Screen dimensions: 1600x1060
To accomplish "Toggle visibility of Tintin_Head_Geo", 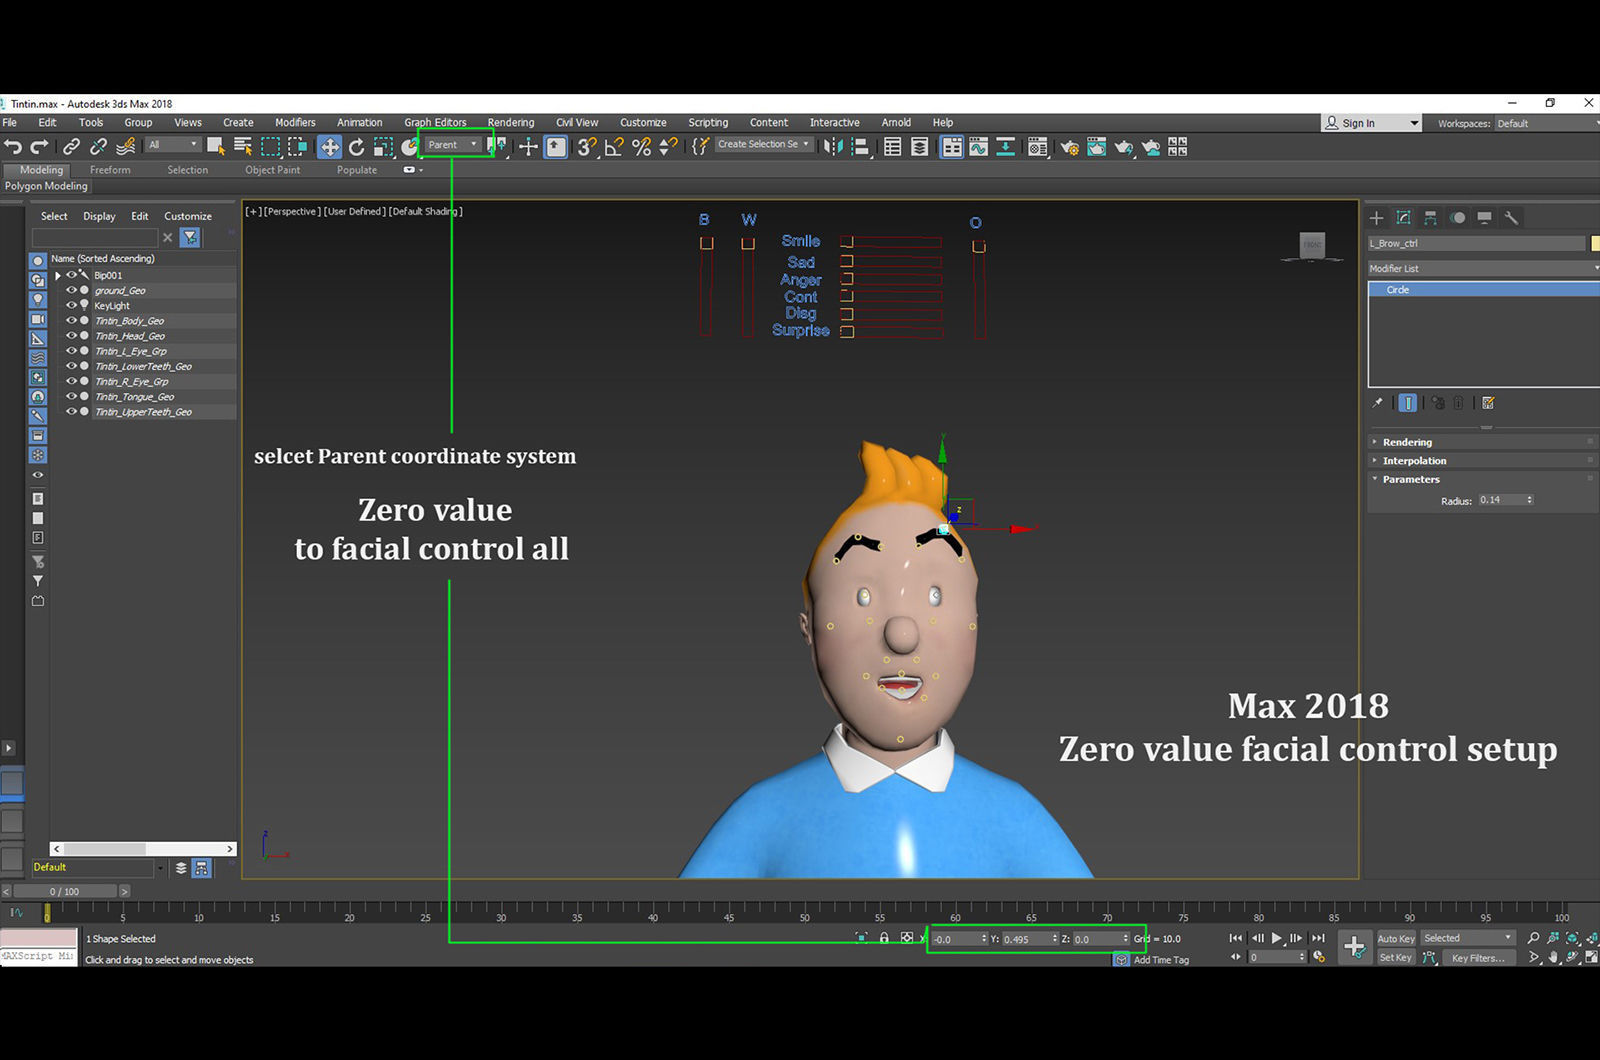I will (x=71, y=335).
